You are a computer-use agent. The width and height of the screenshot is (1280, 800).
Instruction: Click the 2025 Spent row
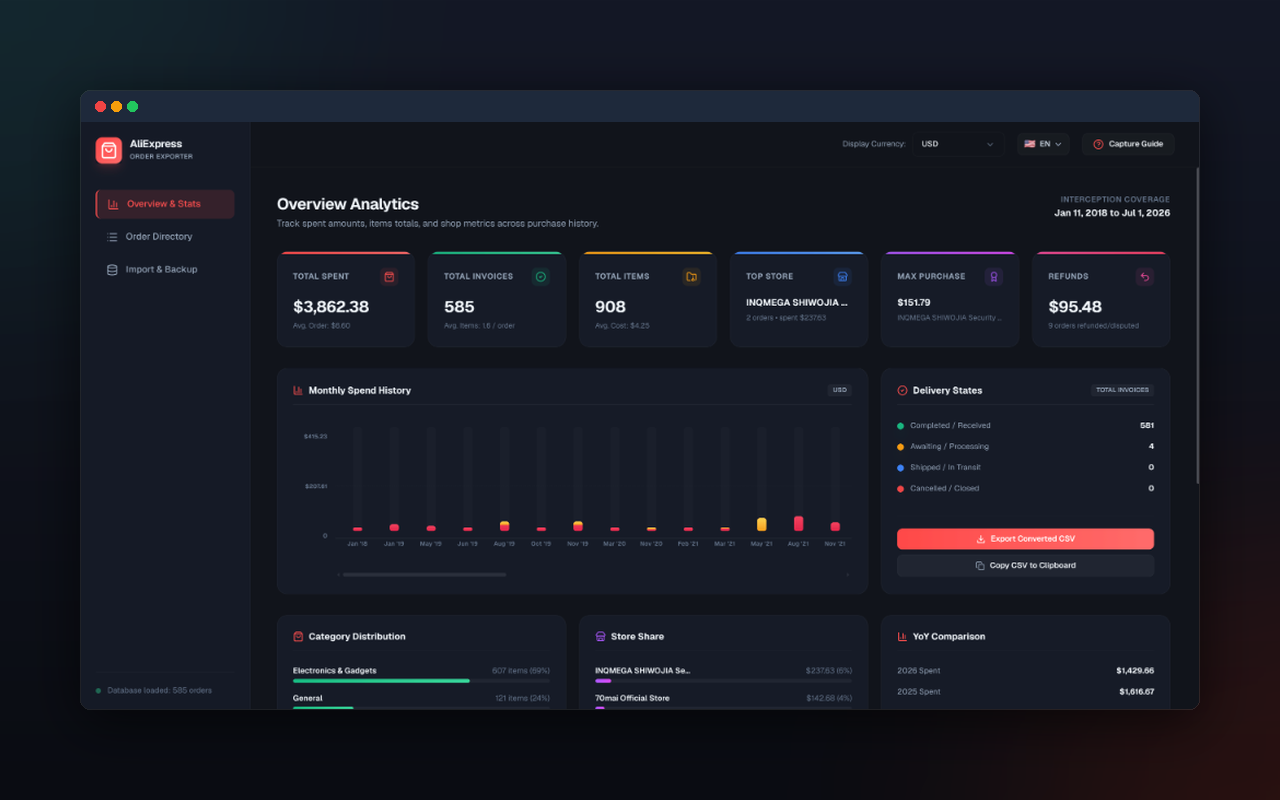pos(1025,692)
